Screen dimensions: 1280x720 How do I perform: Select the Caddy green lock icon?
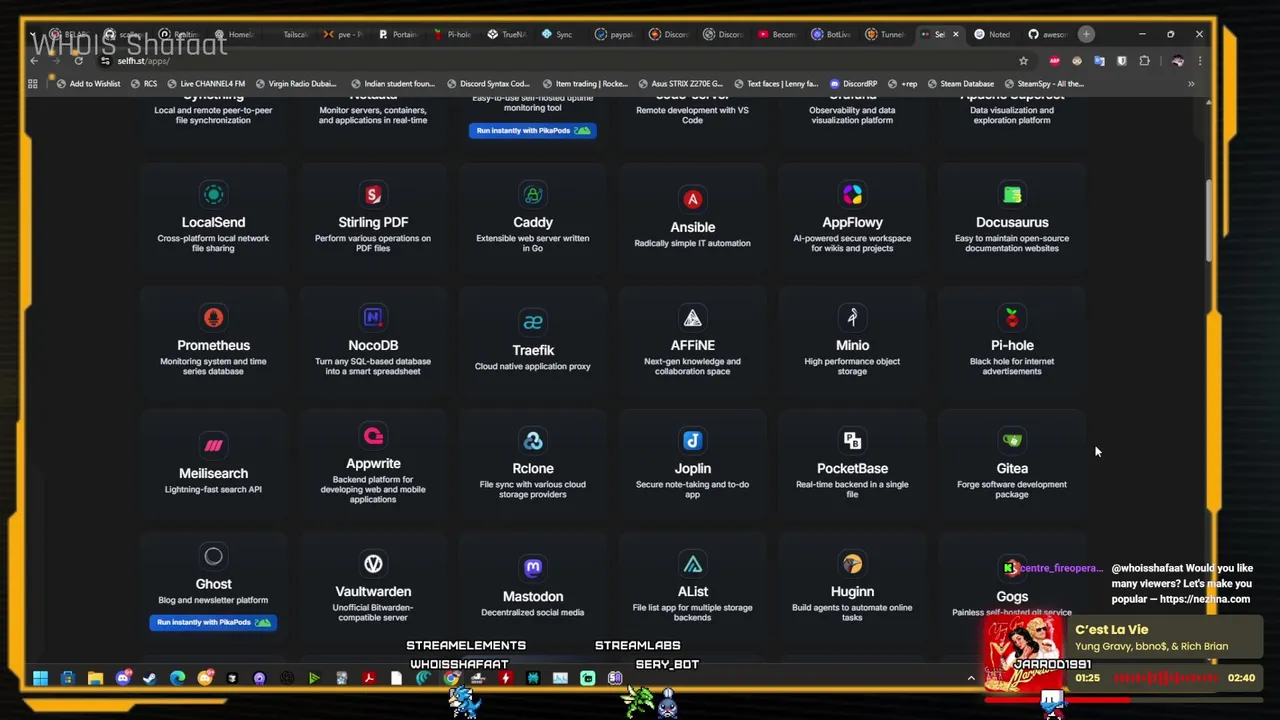533,194
